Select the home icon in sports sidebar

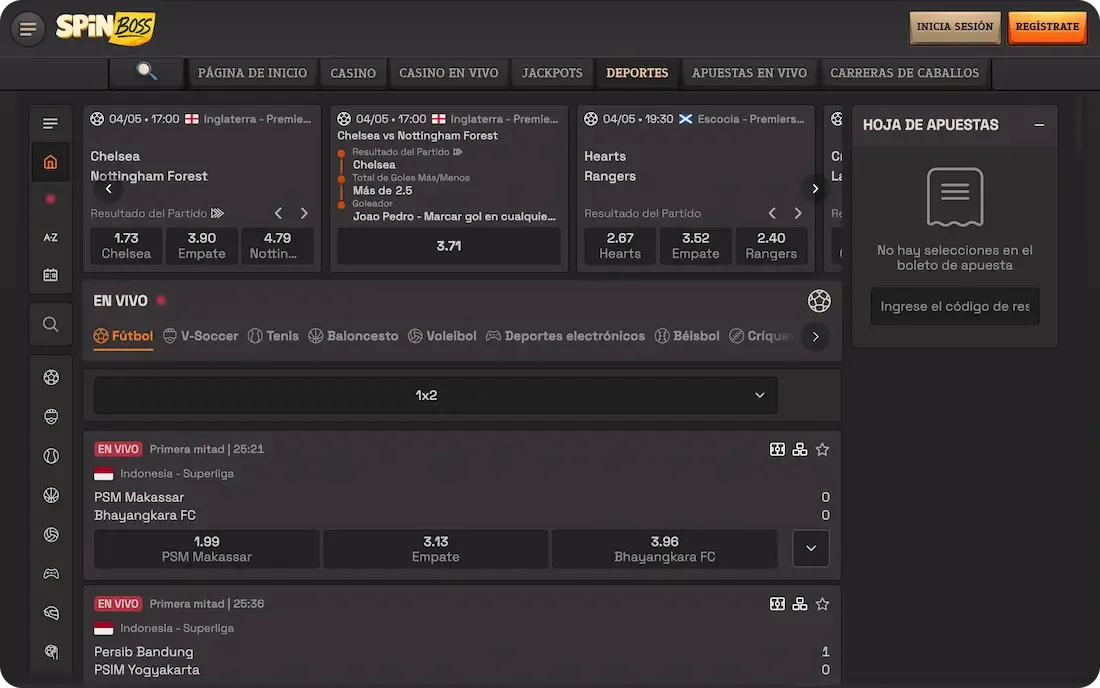pos(51,162)
